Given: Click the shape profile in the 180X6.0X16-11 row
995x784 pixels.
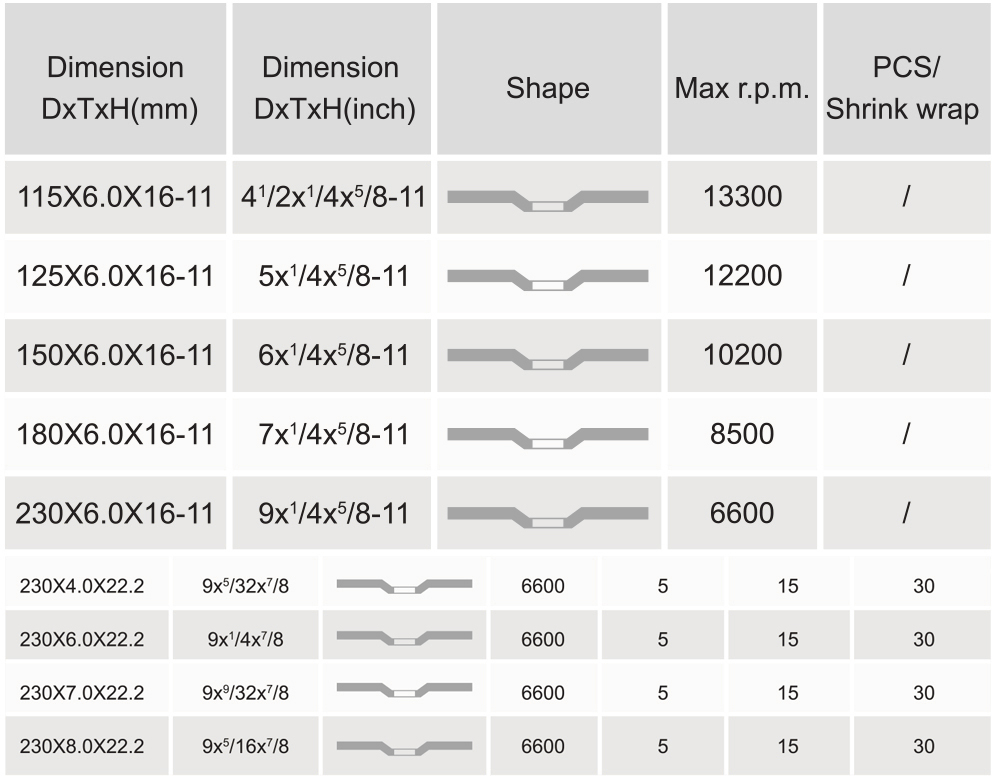Looking at the screenshot, I should point(548,435).
